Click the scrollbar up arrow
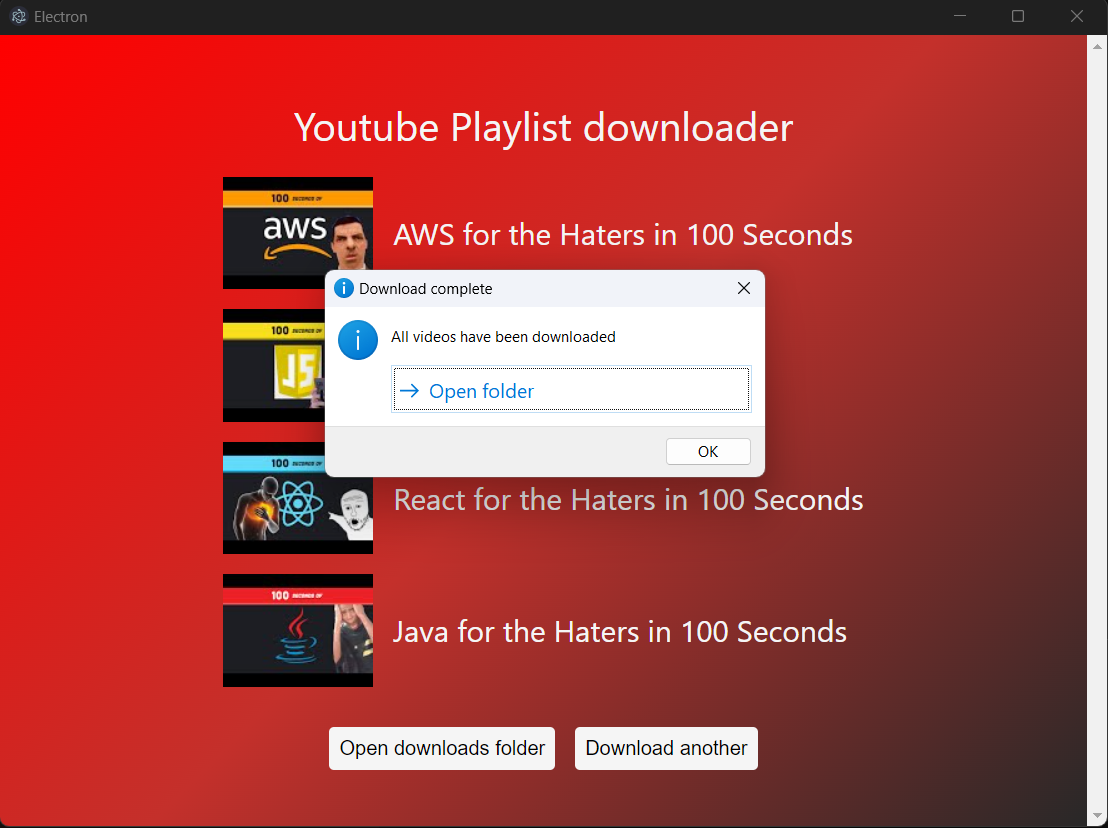 [1097, 47]
